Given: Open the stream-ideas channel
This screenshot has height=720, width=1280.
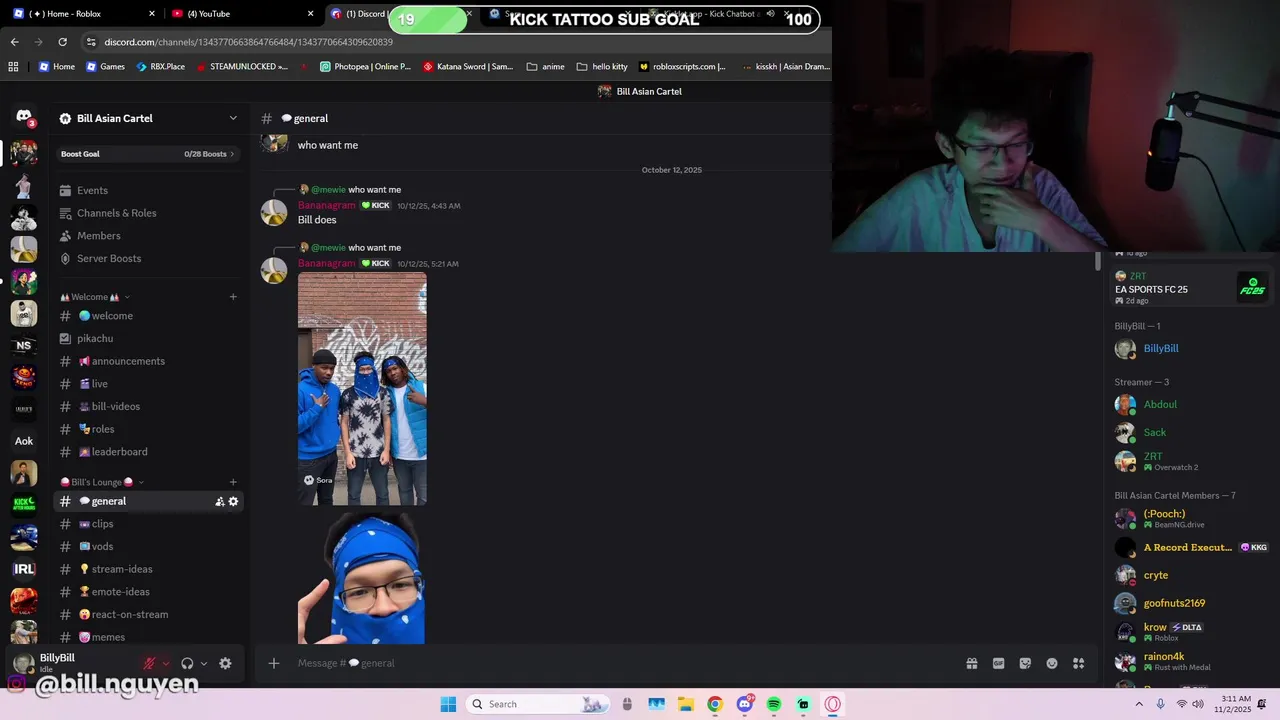Looking at the screenshot, I should tap(148, 569).
